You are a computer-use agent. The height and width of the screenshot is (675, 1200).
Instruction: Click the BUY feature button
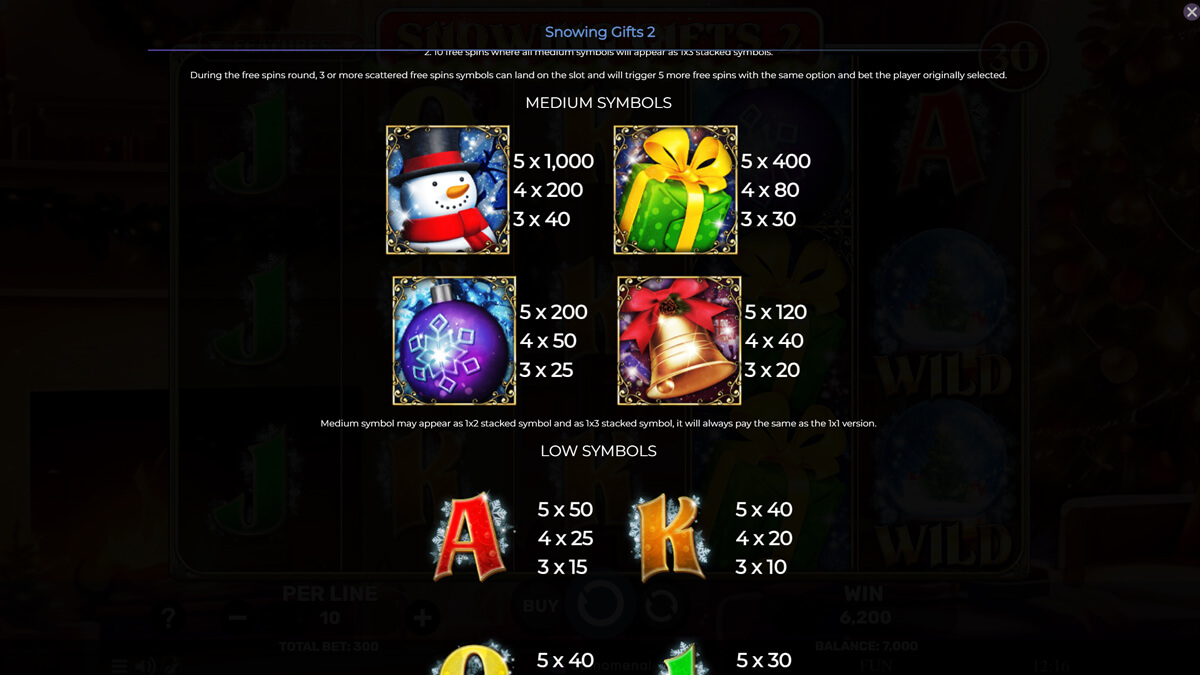pos(541,606)
